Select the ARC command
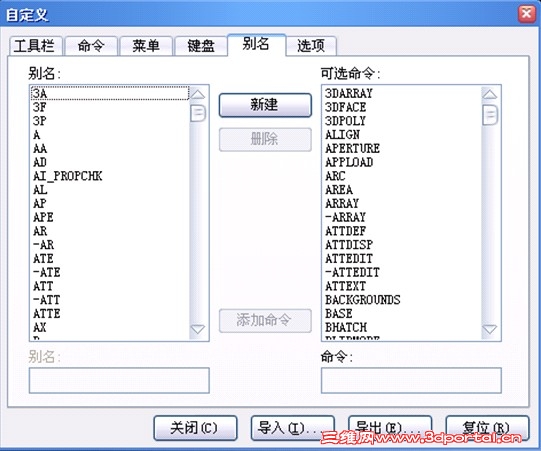This screenshot has width=541, height=451. point(402,176)
